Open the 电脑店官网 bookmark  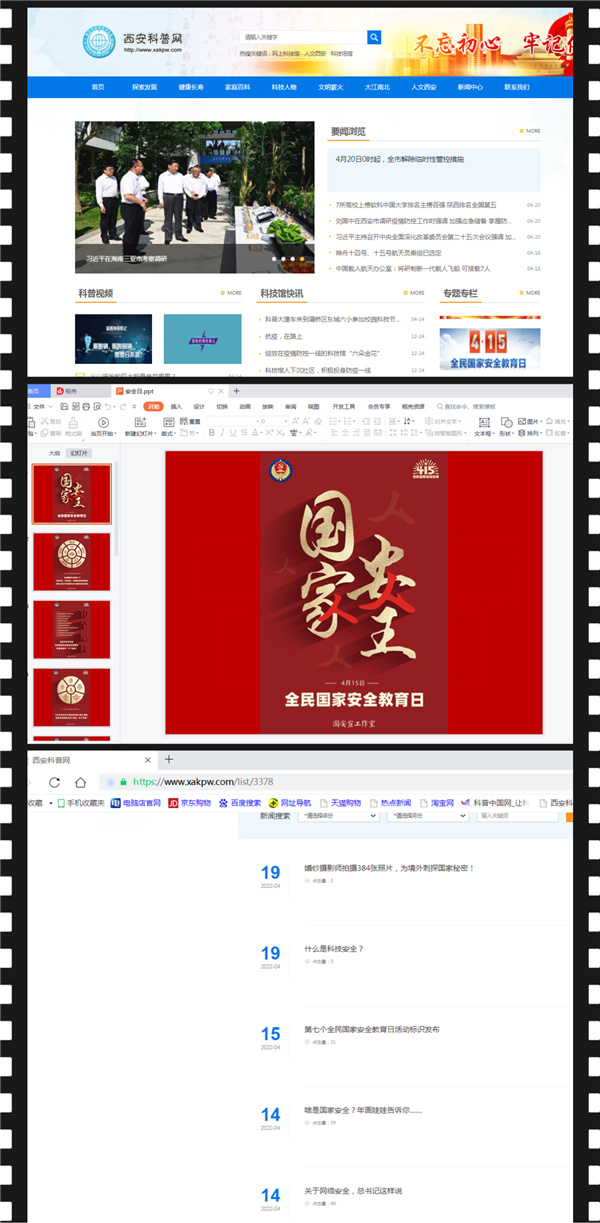(135, 803)
